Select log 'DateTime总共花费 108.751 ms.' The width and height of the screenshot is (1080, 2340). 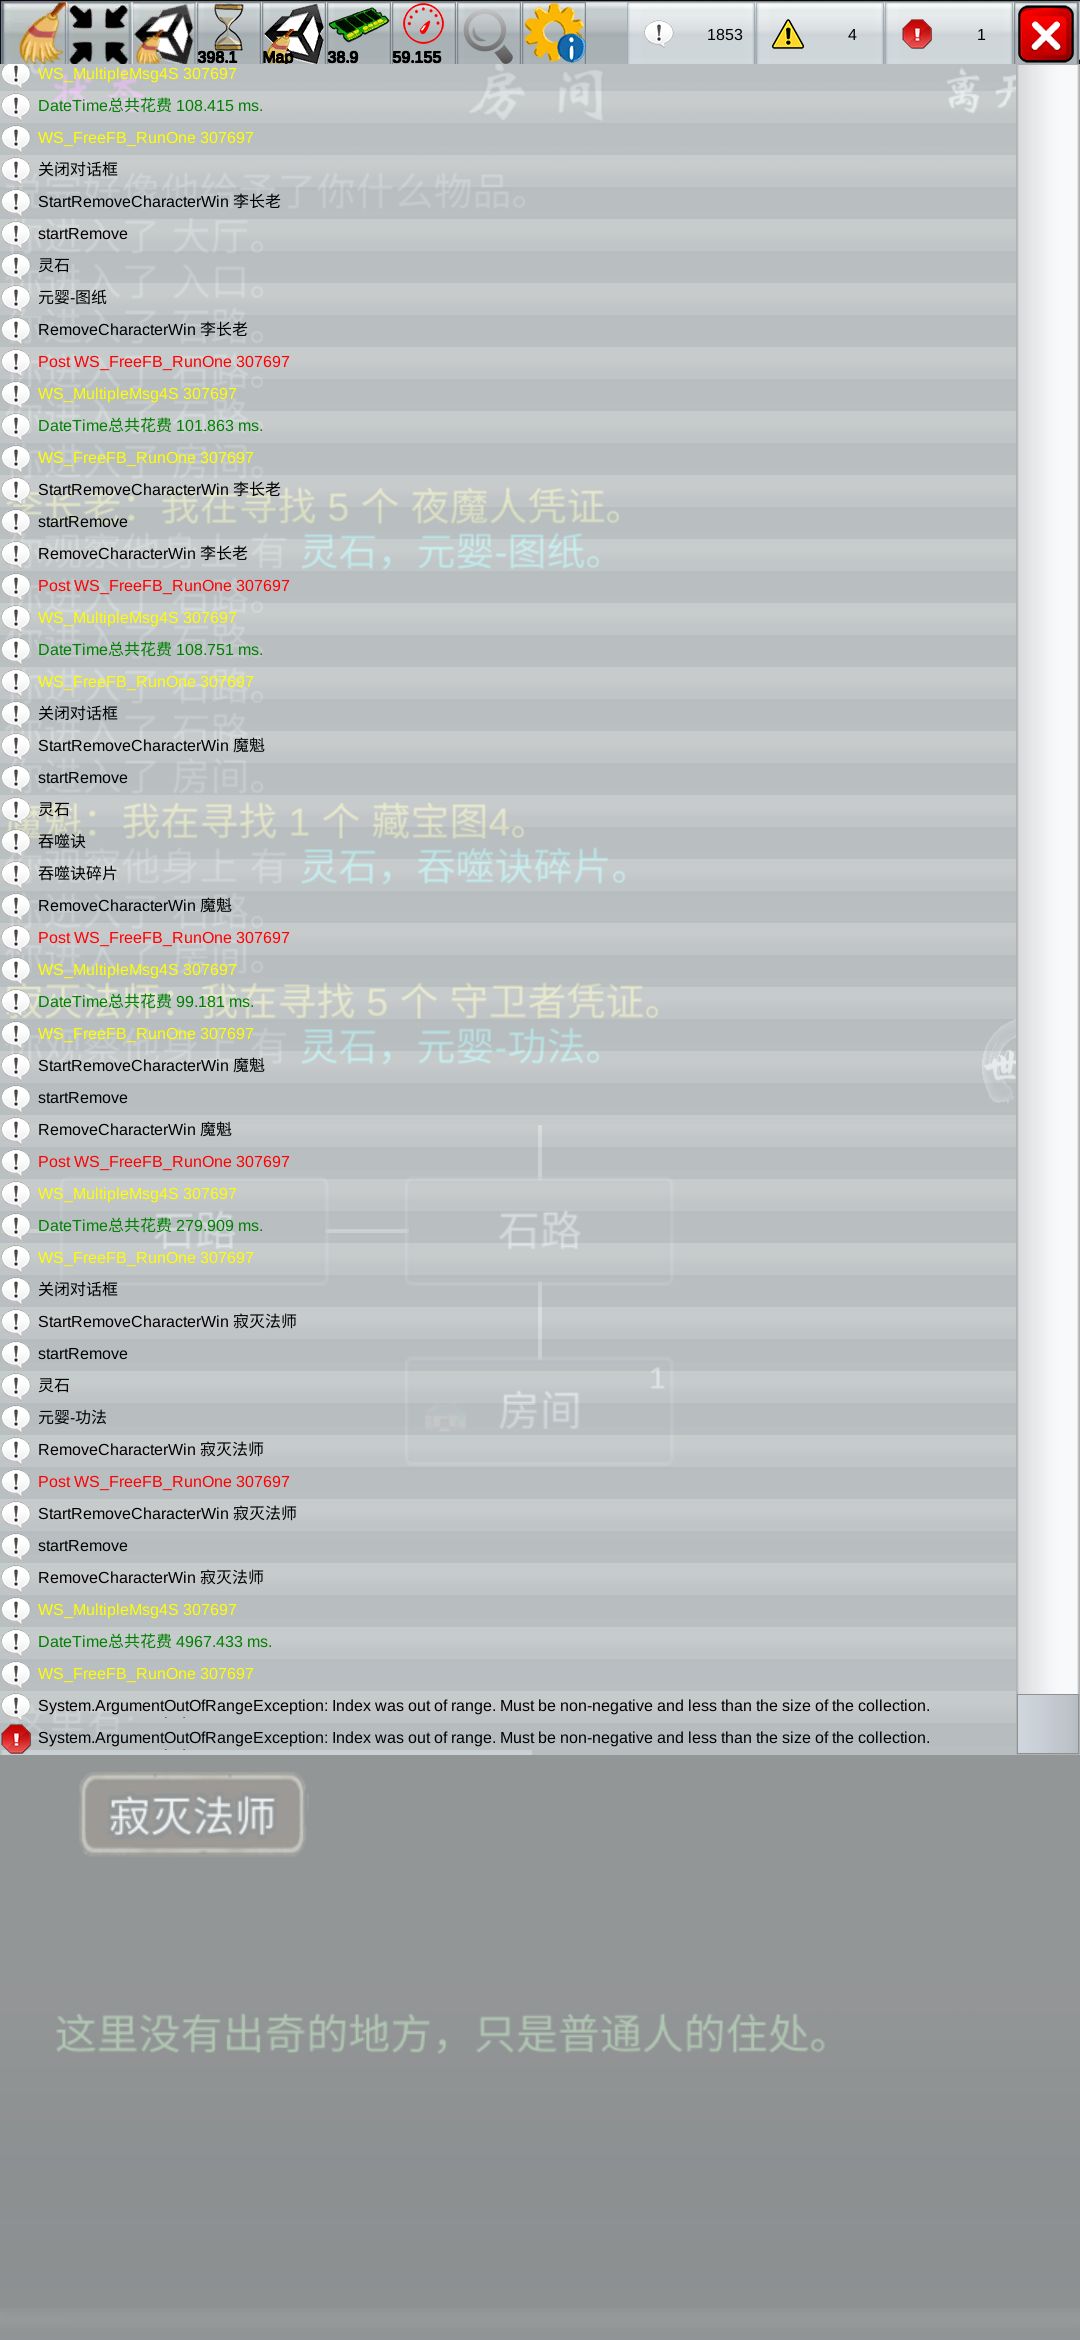[508, 650]
